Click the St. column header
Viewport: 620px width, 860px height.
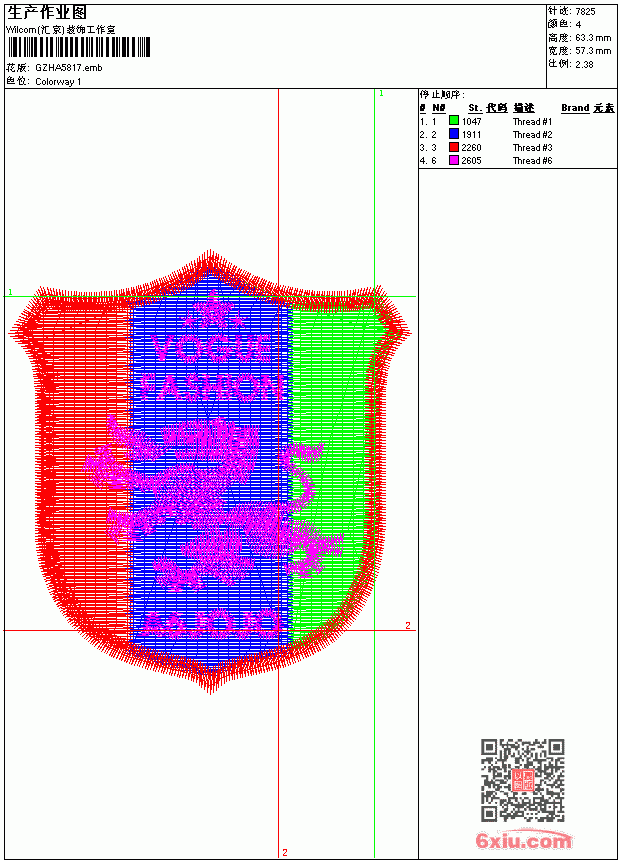(475, 108)
